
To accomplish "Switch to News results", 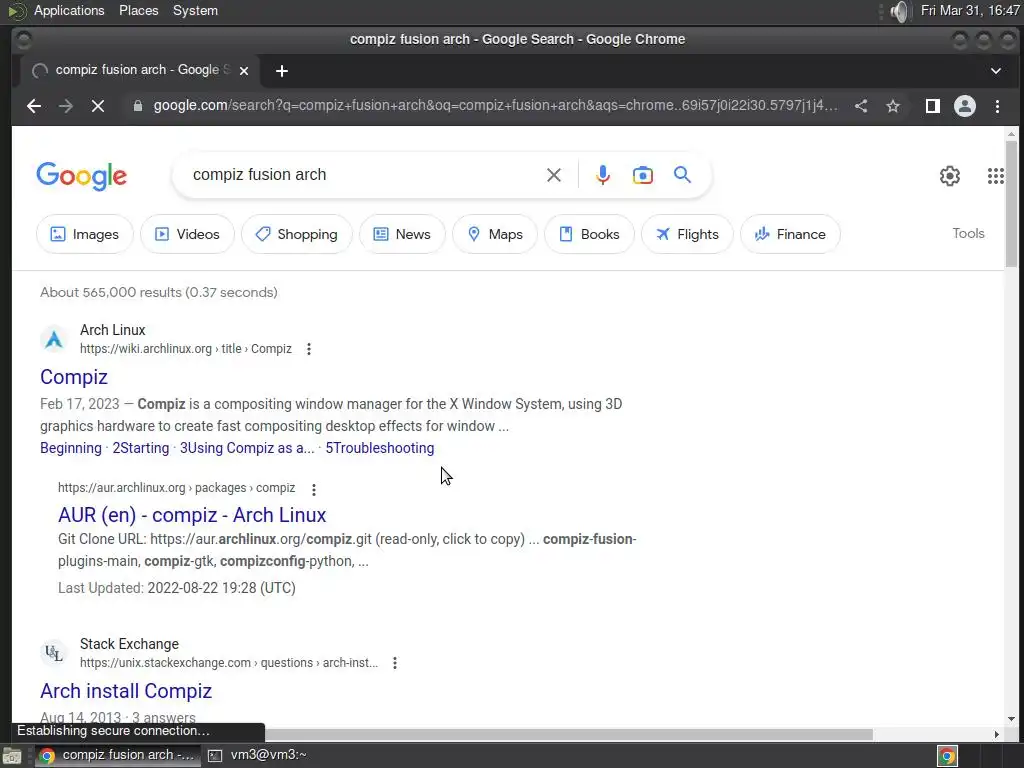I will (x=402, y=234).
